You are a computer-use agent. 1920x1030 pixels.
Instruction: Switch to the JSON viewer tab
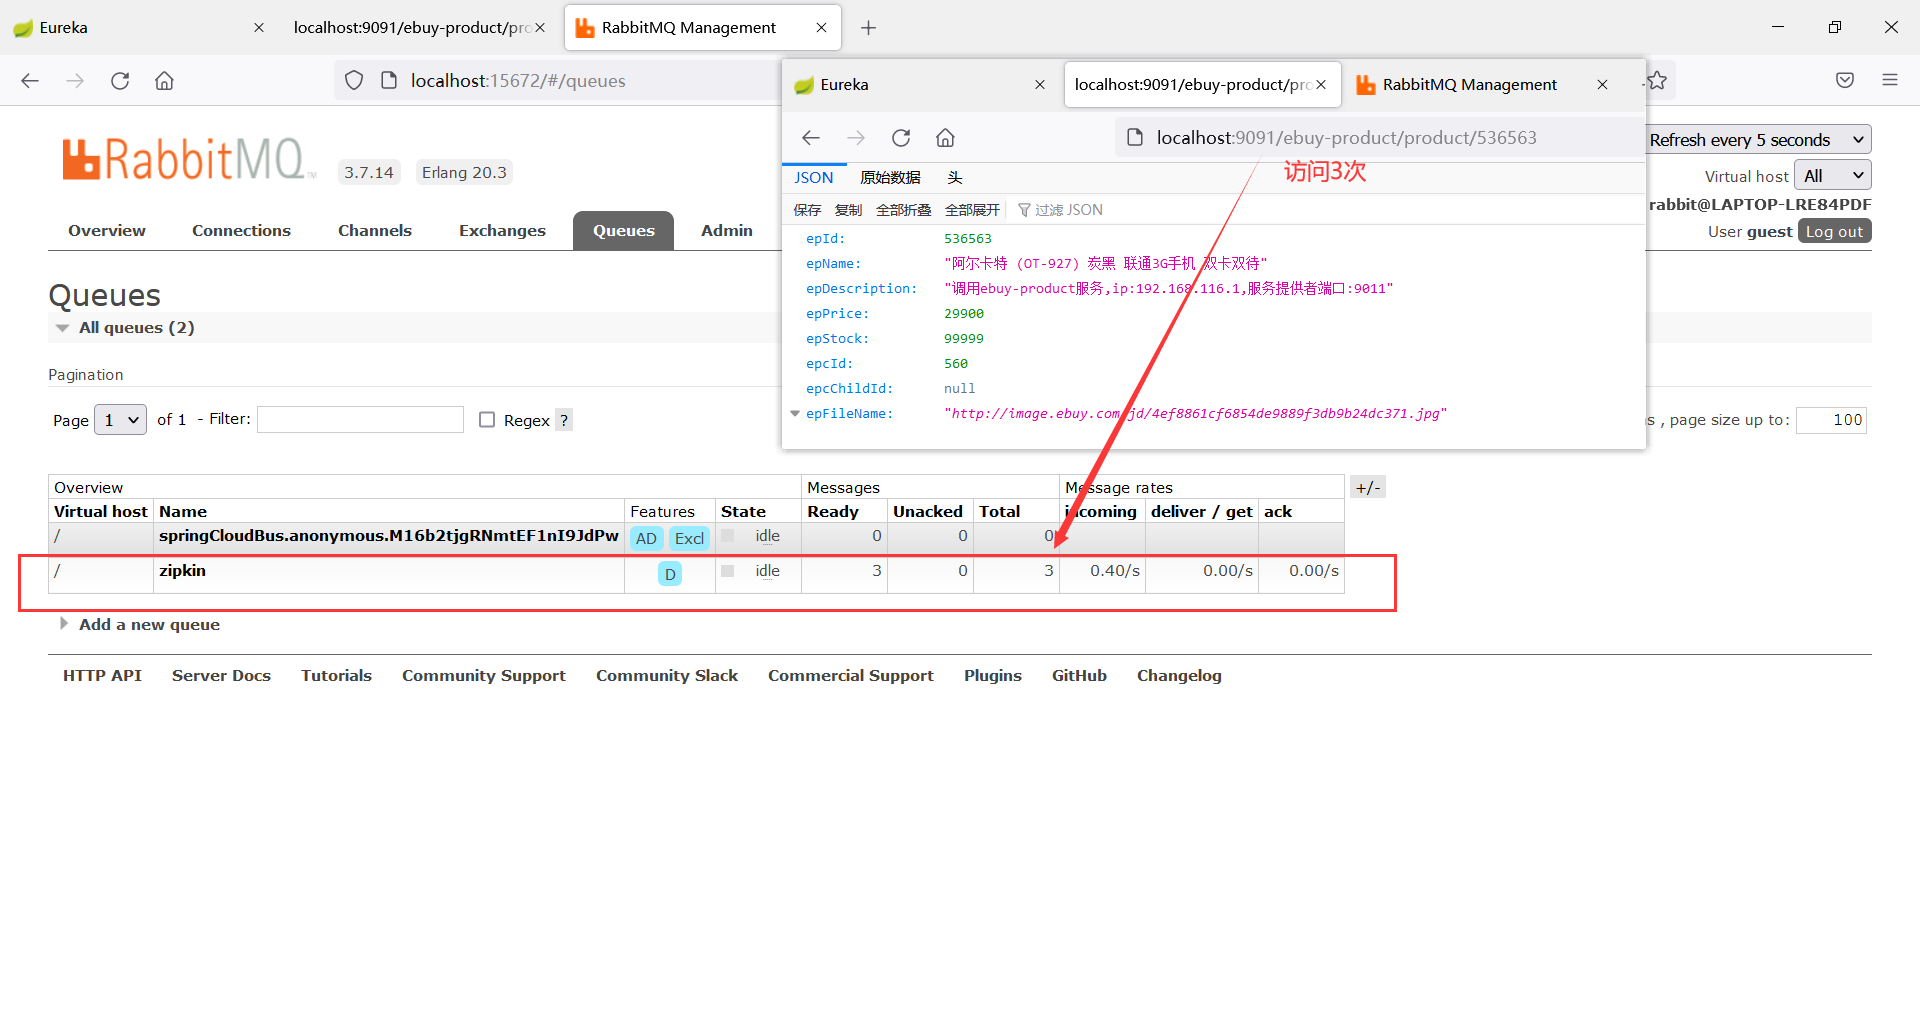tap(813, 178)
